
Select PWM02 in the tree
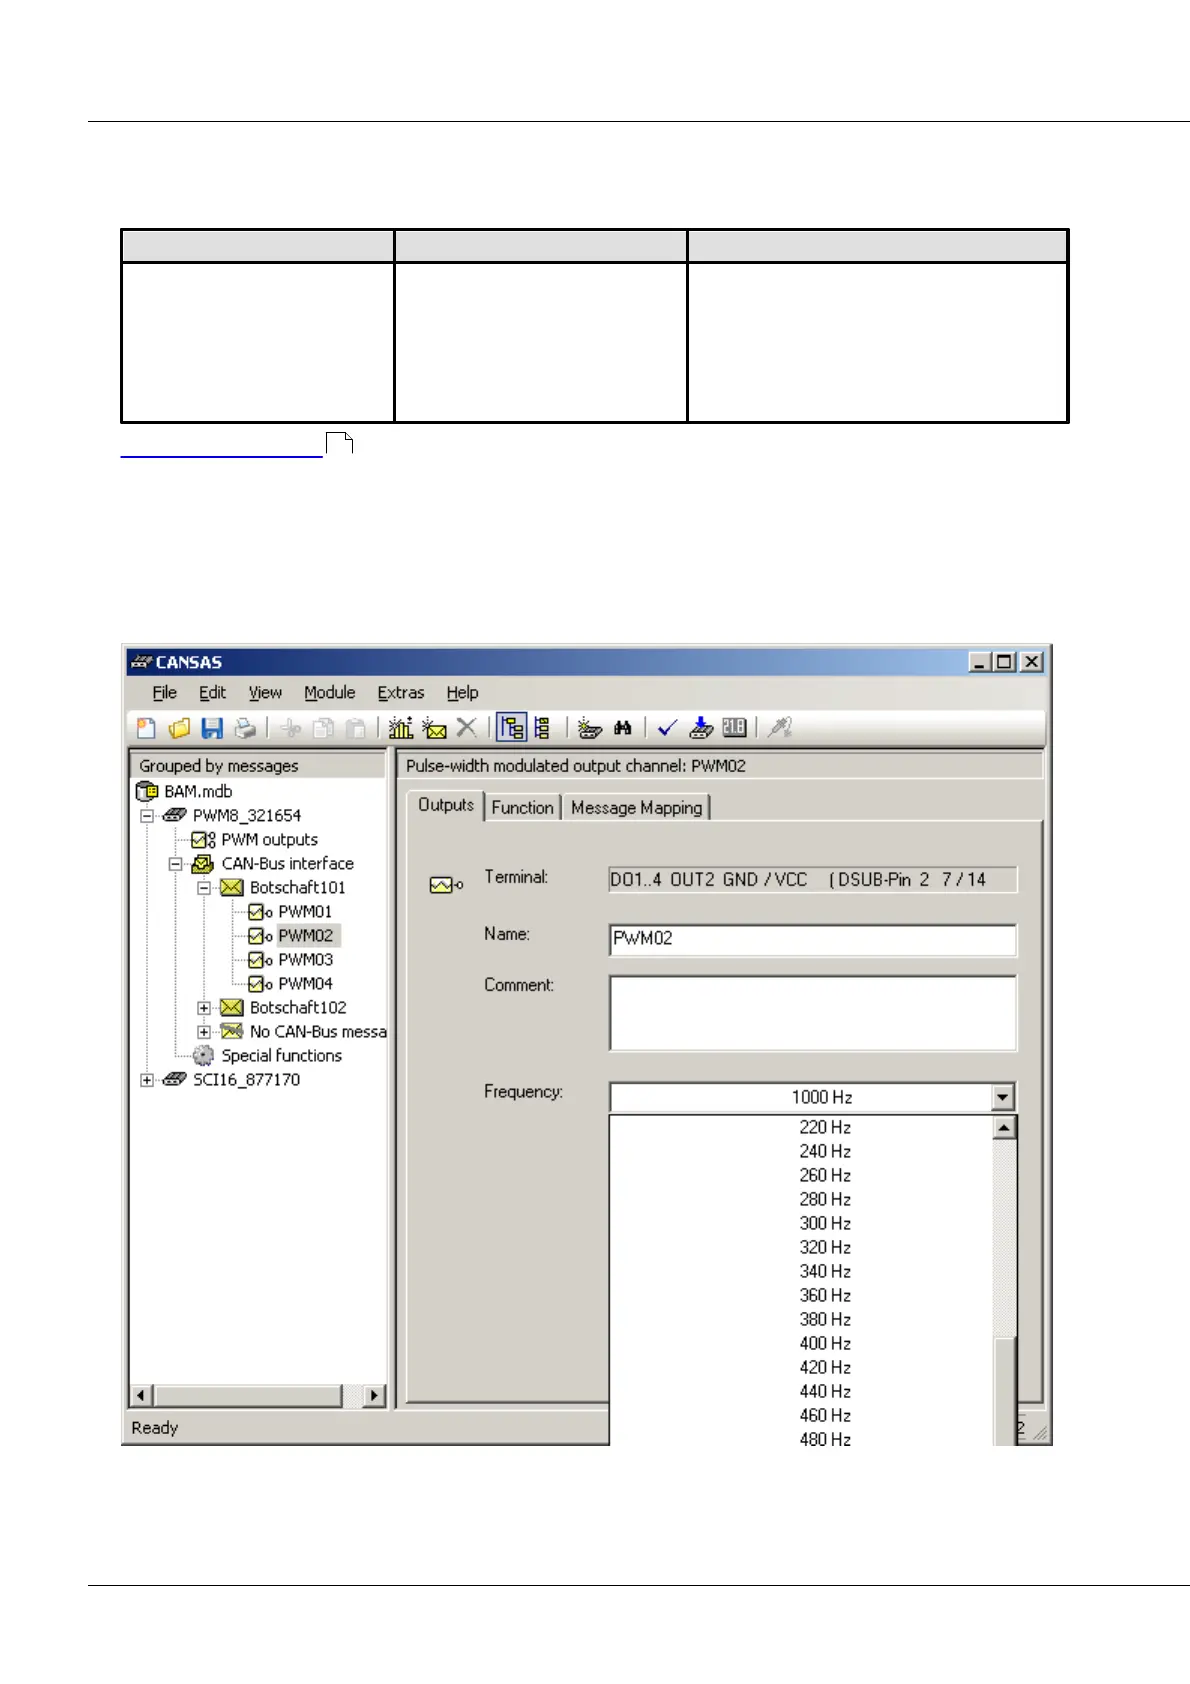tap(306, 935)
